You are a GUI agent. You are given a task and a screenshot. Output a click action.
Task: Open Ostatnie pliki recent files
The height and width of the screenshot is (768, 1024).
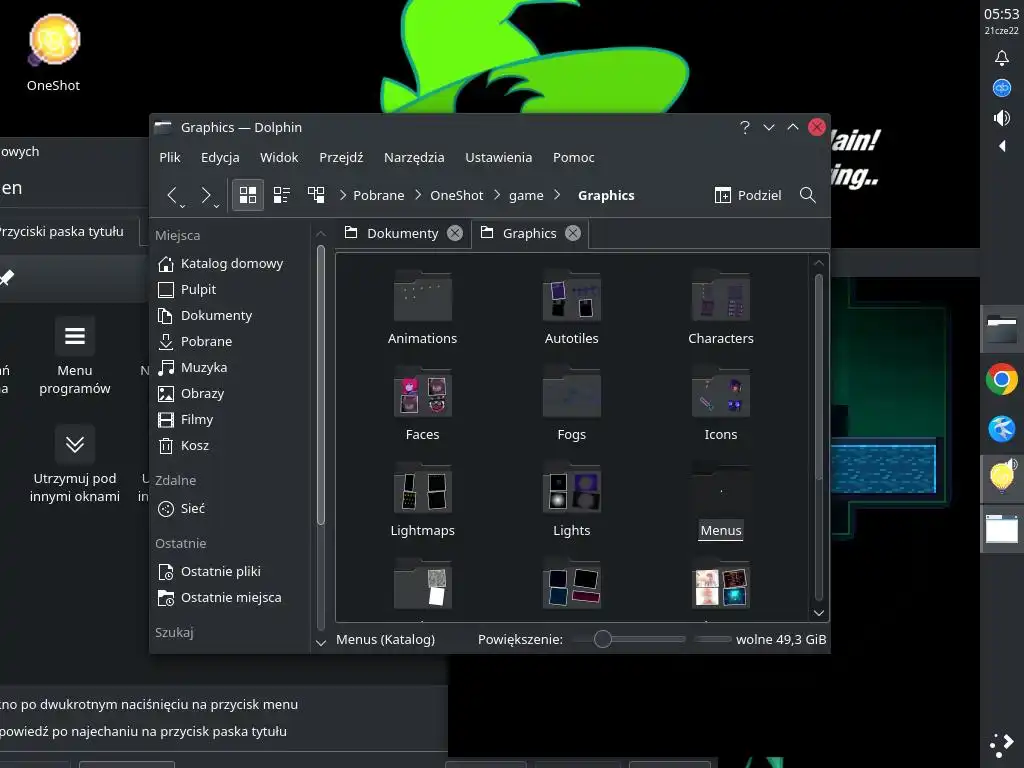[x=210, y=571]
